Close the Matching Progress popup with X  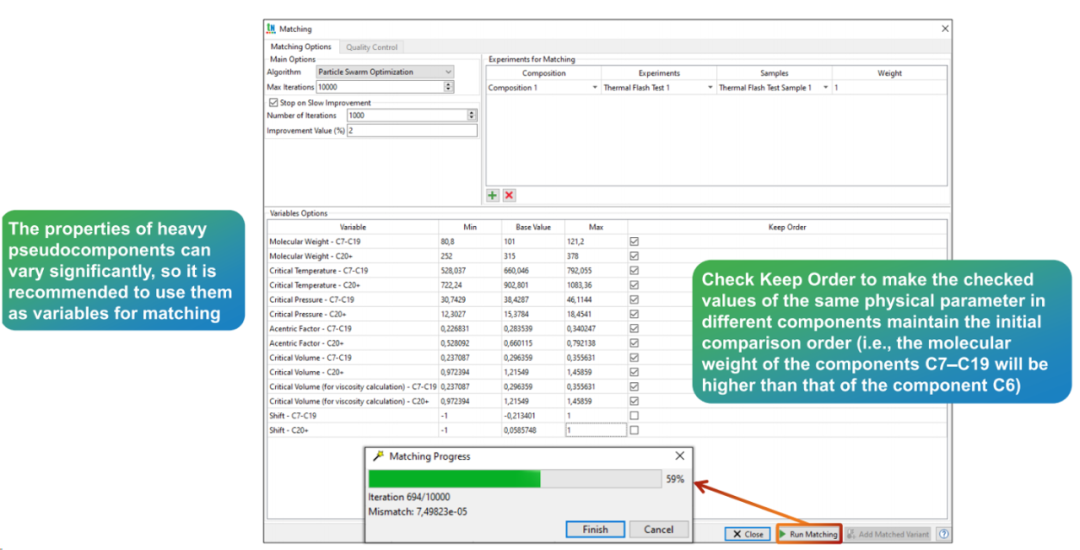coord(680,456)
